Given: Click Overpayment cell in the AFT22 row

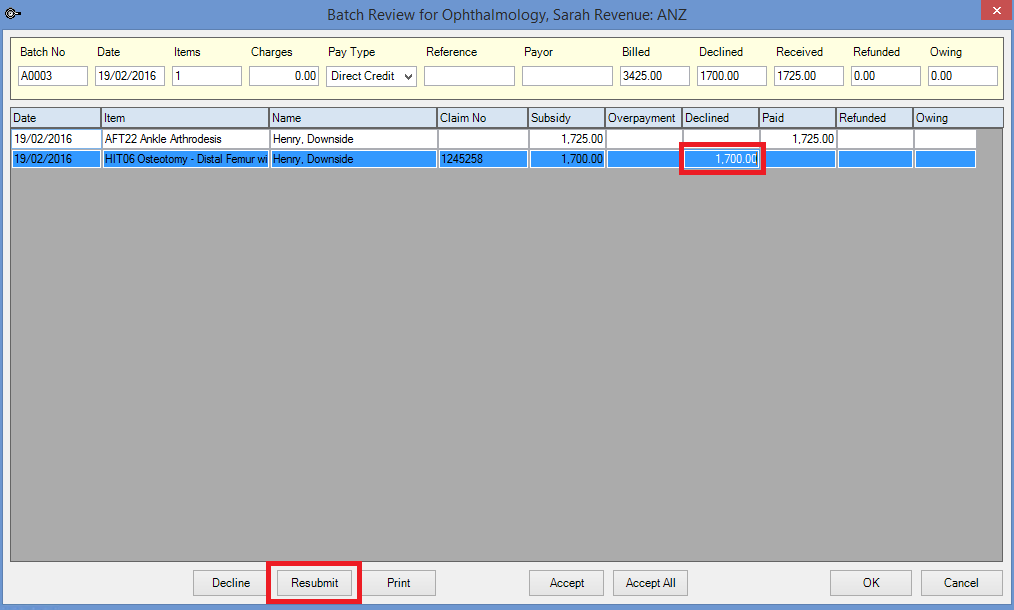Looking at the screenshot, I should coord(644,139).
